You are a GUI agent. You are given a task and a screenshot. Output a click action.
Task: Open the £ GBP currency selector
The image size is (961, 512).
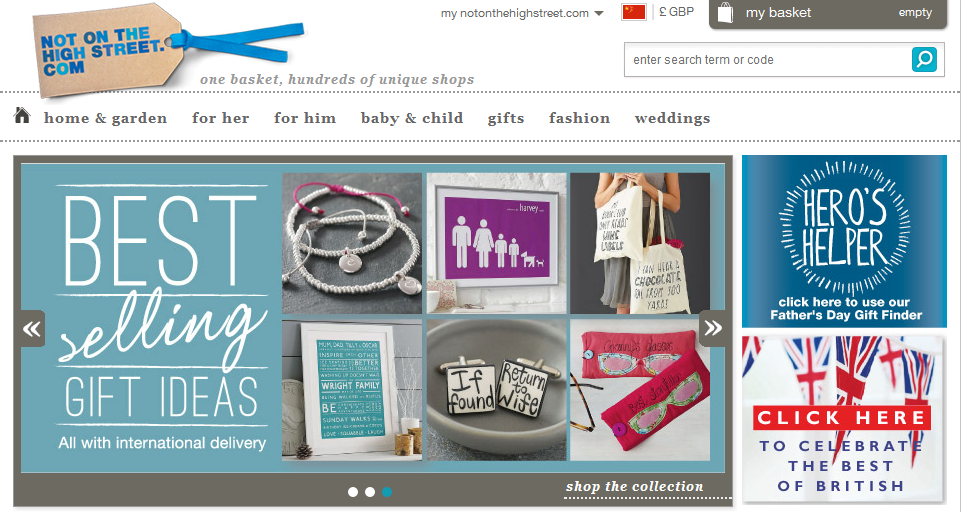(x=677, y=12)
